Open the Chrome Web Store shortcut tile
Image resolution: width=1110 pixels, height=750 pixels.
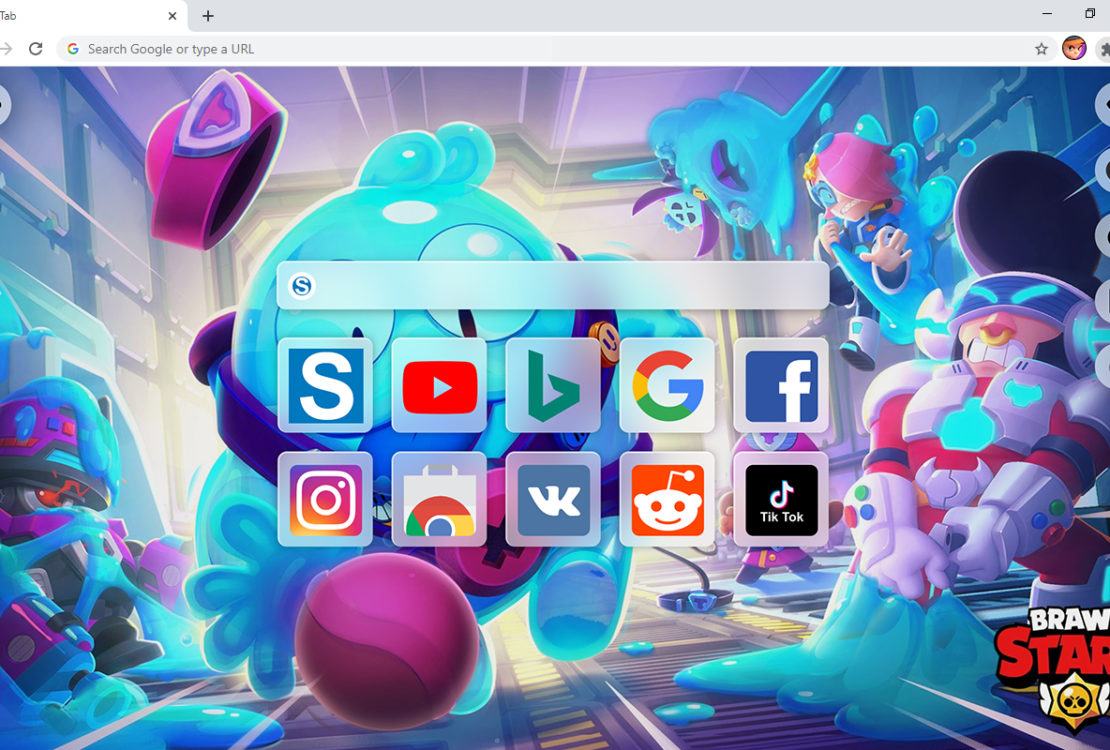pos(439,499)
